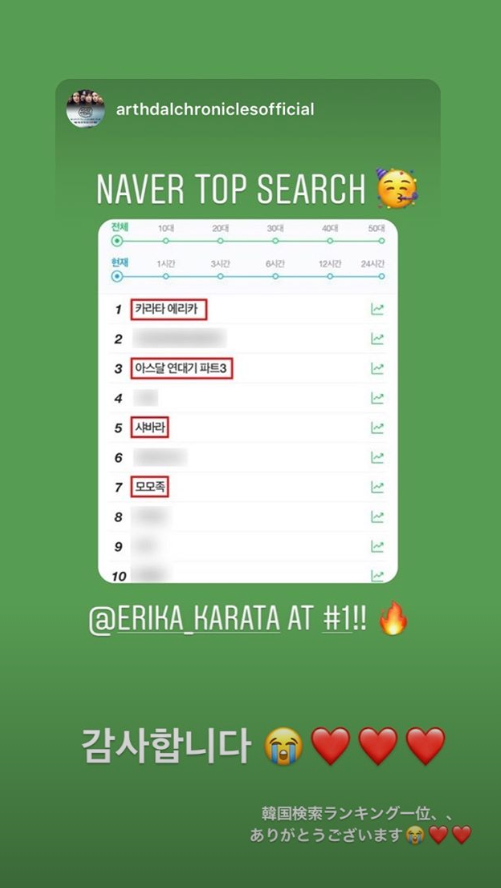Open the arthdalchroniclesofficial username link
501x888 pixels.
tap(215, 109)
